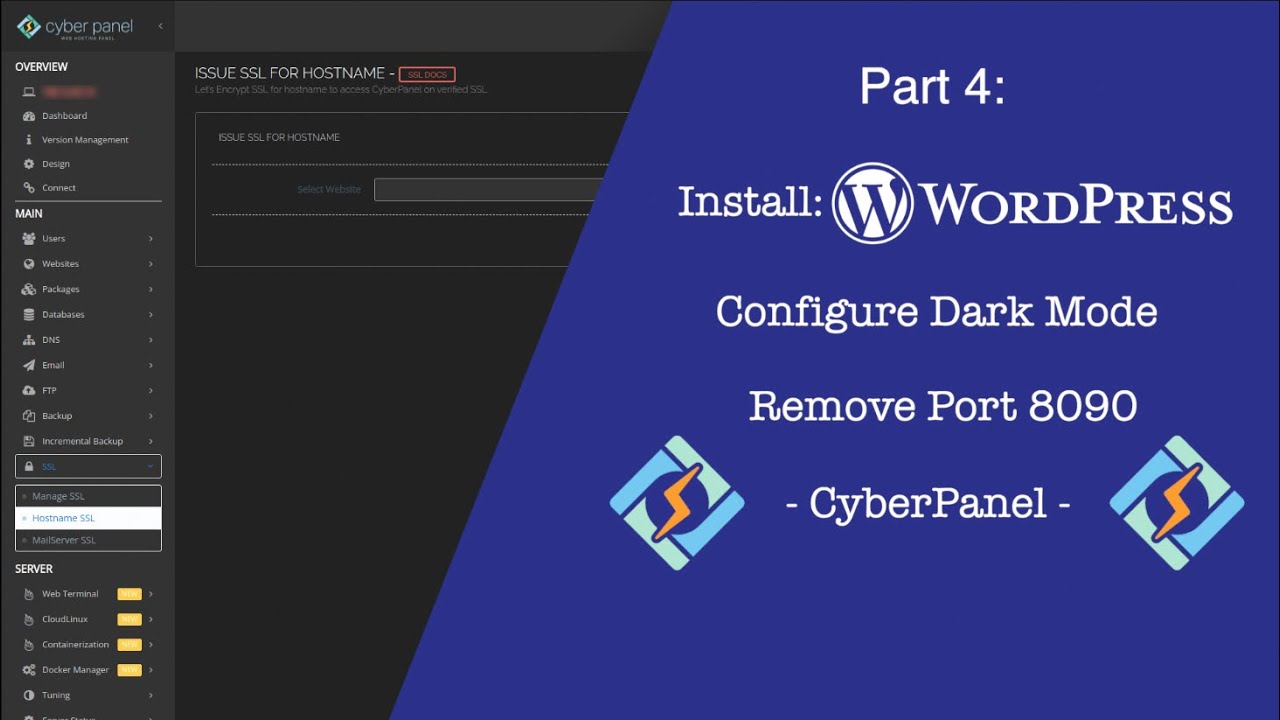Click the Connect link icon
Image resolution: width=1280 pixels, height=720 pixels.
[x=29, y=188]
